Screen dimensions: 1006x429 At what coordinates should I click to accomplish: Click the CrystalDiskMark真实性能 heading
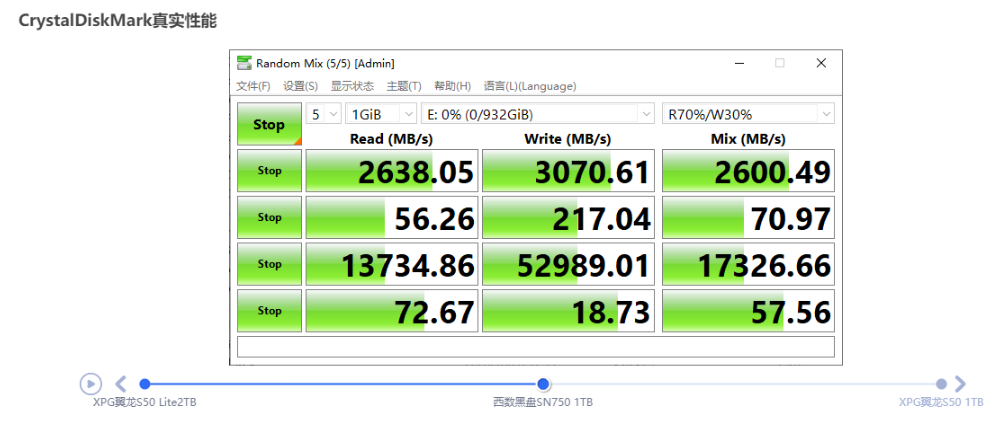[x=117, y=21]
